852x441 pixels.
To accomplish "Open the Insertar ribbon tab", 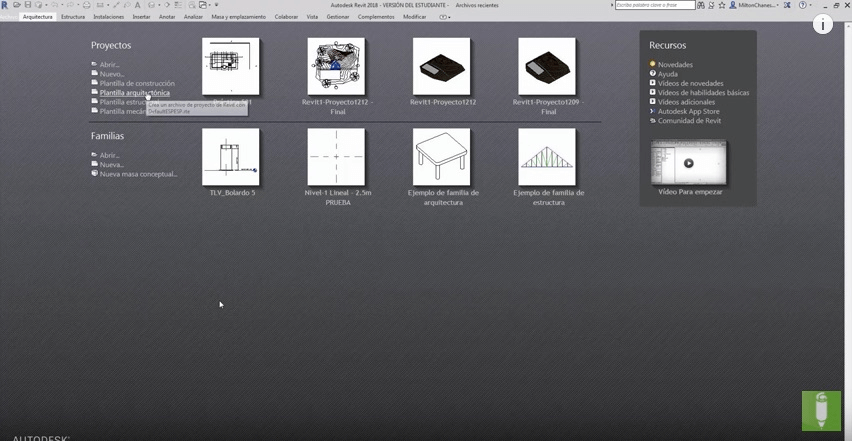I will (141, 17).
